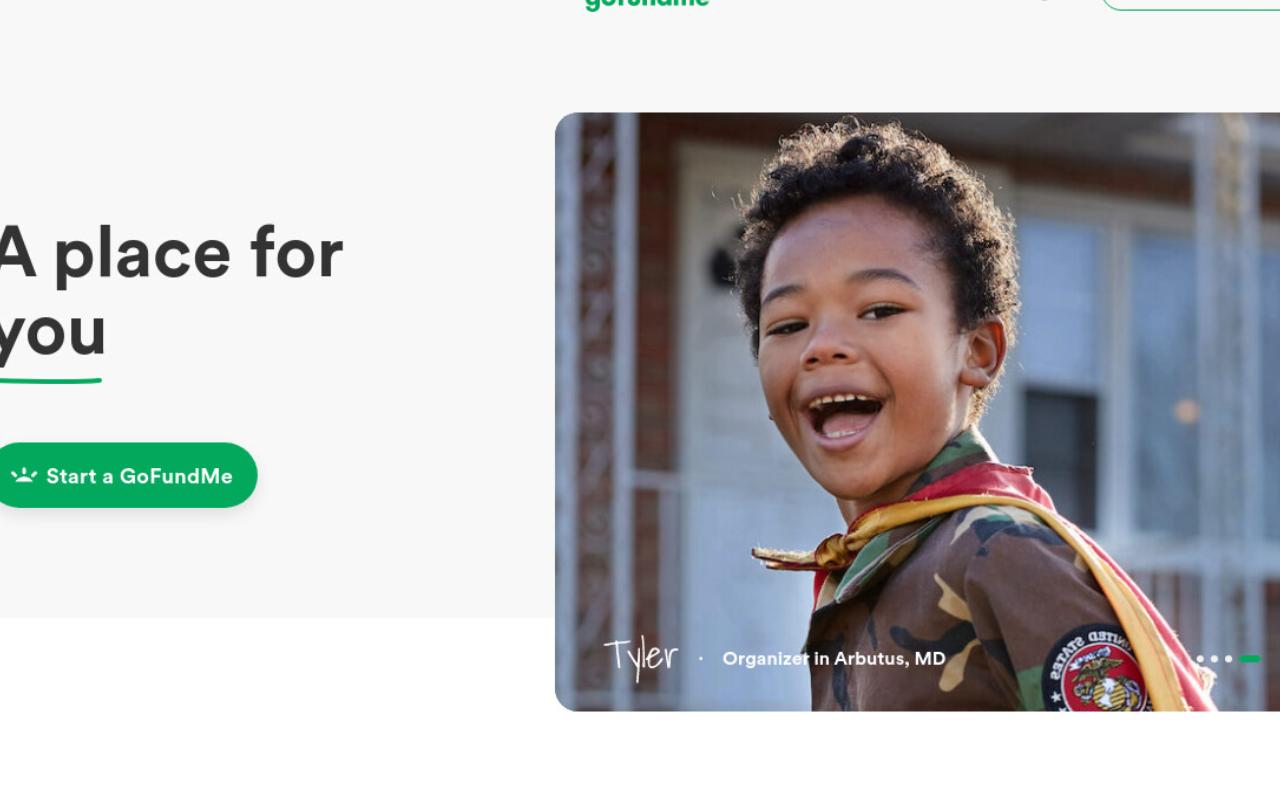The height and width of the screenshot is (800, 1280).
Task: Click the Marine Corps patch on the jacket
Action: (1097, 672)
